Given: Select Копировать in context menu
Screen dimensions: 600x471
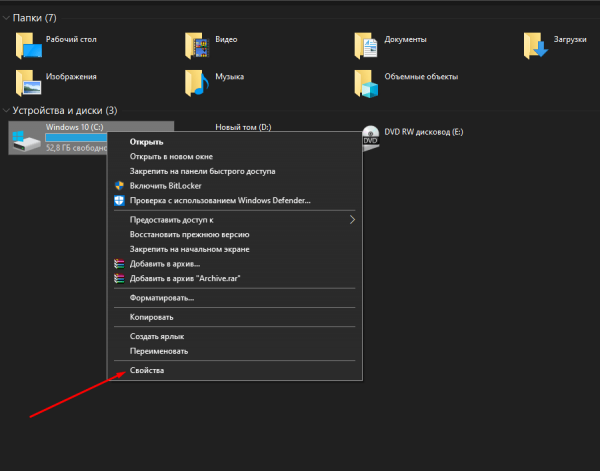Looking at the screenshot, I should [x=234, y=317].
